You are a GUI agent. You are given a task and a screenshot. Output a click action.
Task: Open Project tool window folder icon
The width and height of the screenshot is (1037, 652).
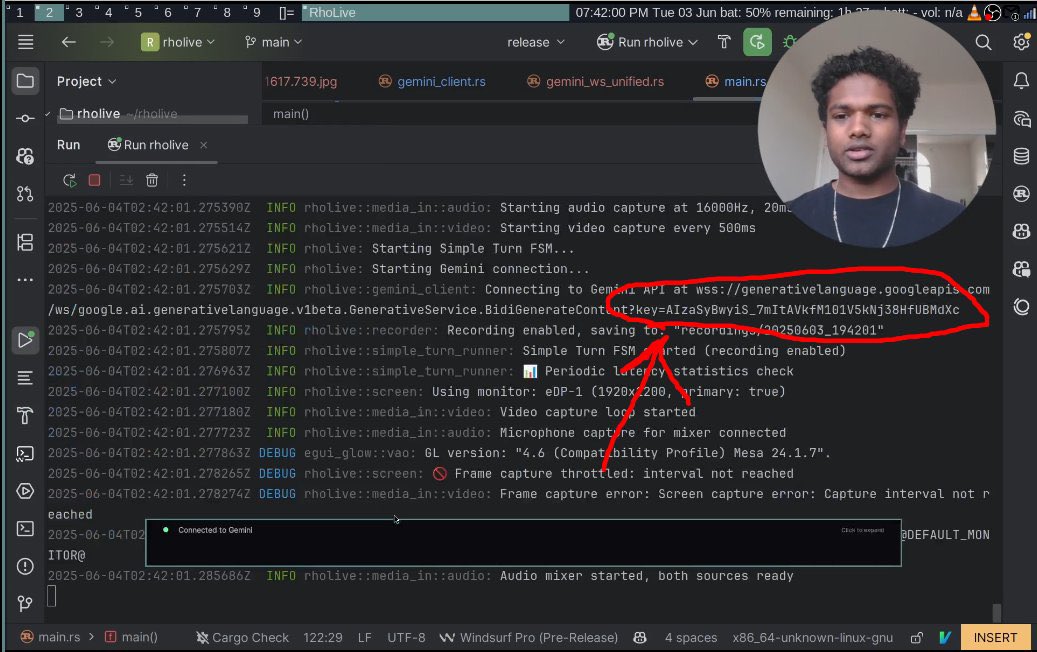[25, 81]
